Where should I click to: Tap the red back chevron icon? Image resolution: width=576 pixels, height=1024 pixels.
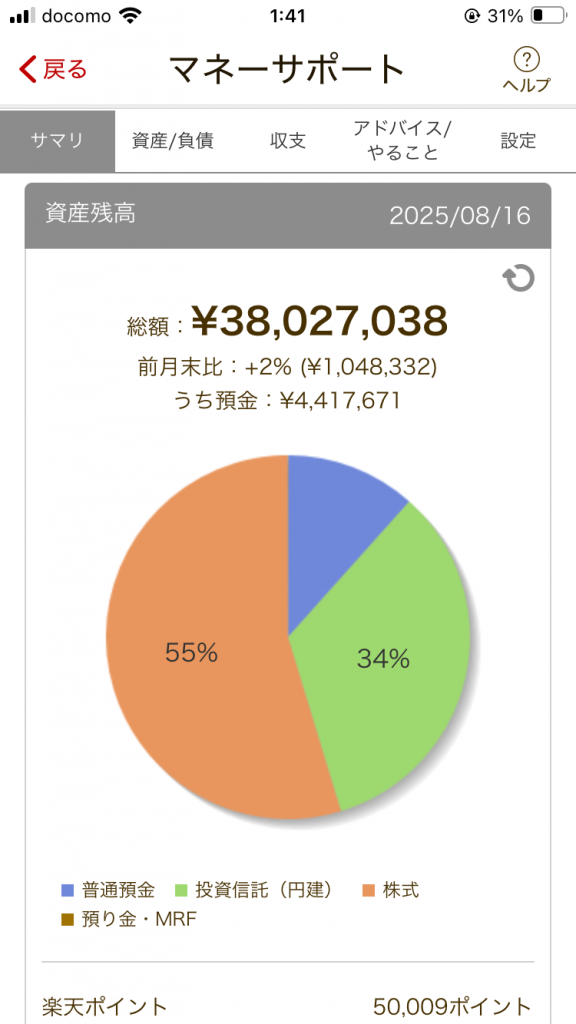(28, 69)
